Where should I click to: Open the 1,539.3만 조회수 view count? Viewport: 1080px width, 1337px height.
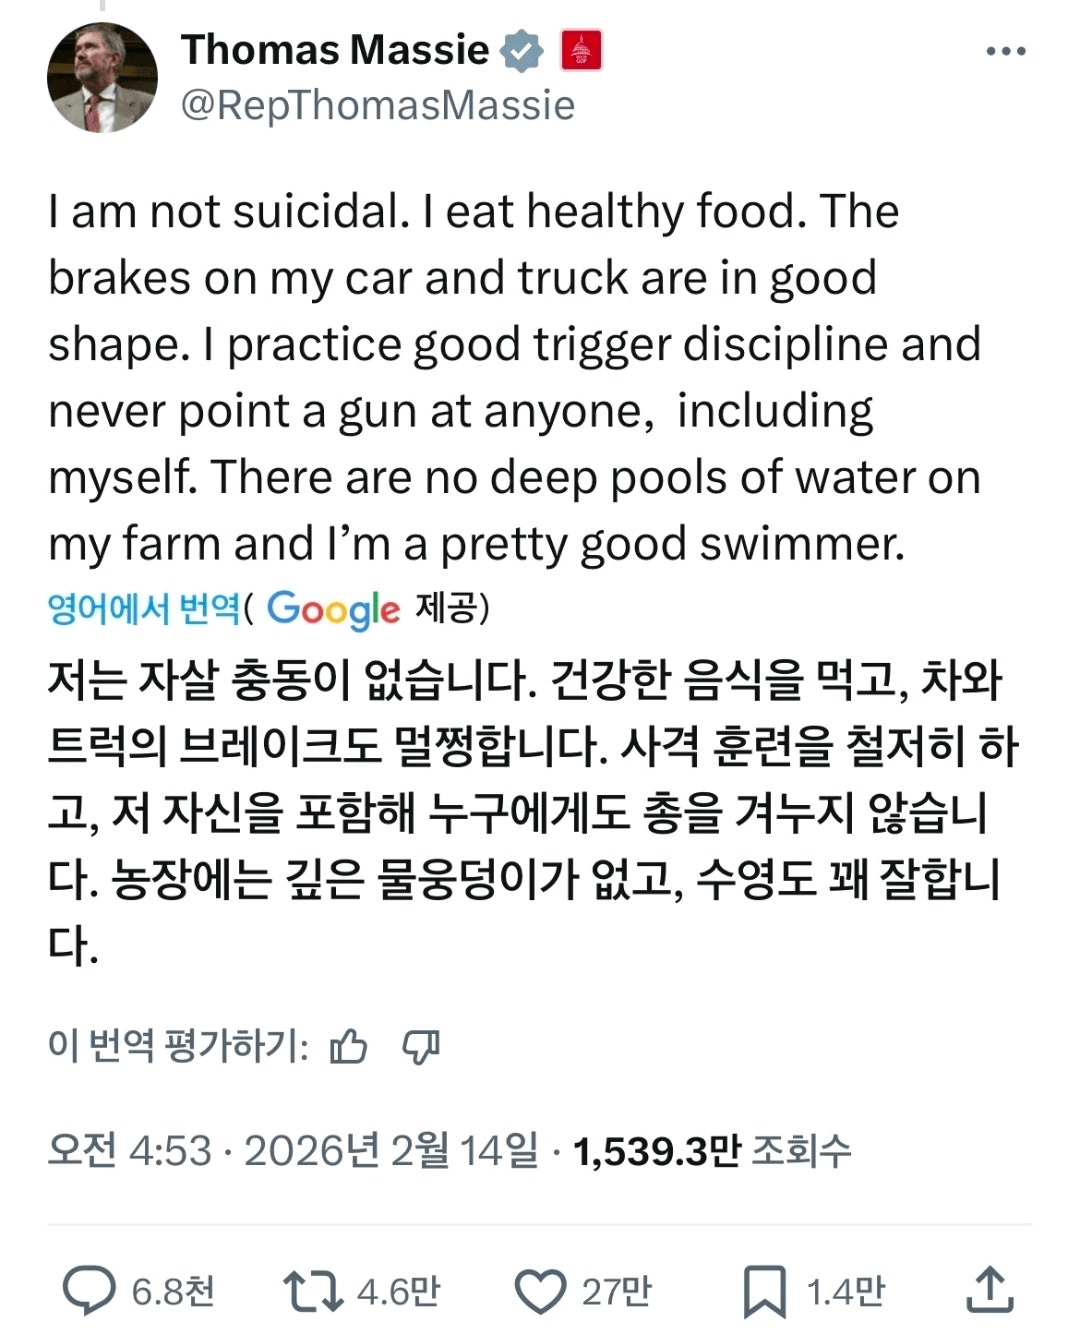pos(711,1151)
